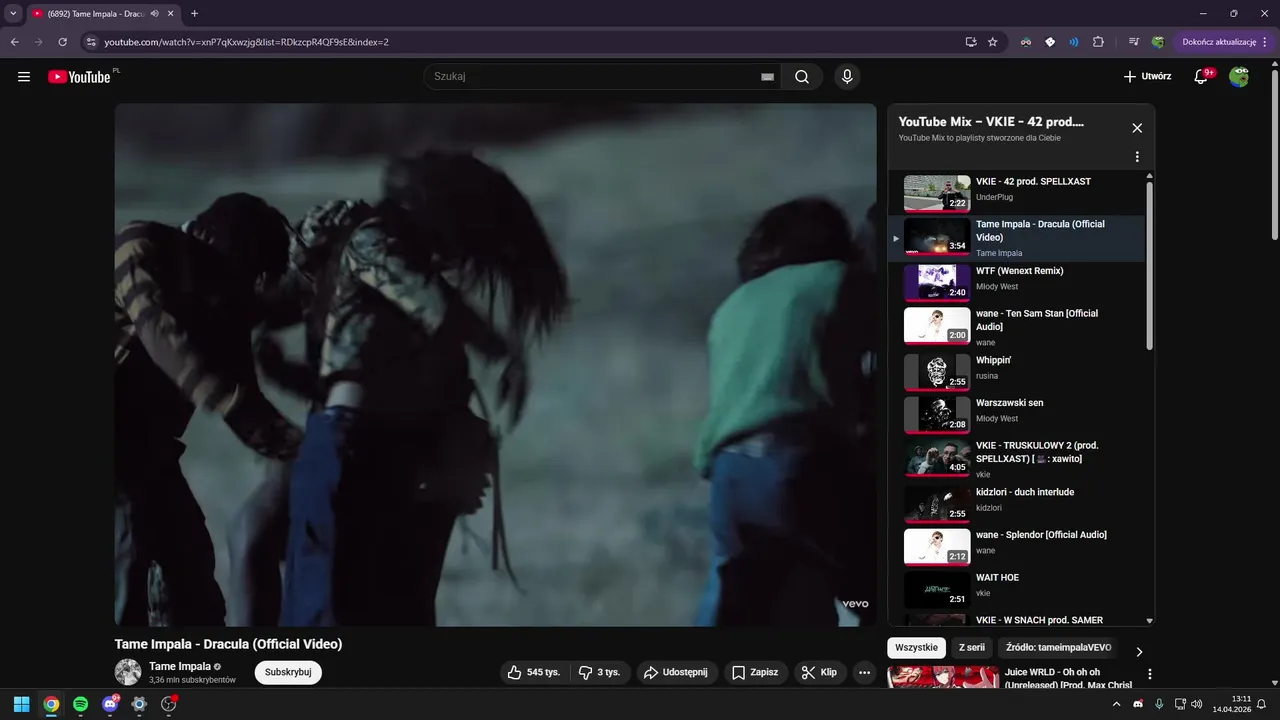The image size is (1280, 720).
Task: Open the glasses-face browser extension
Action: (x=1026, y=42)
